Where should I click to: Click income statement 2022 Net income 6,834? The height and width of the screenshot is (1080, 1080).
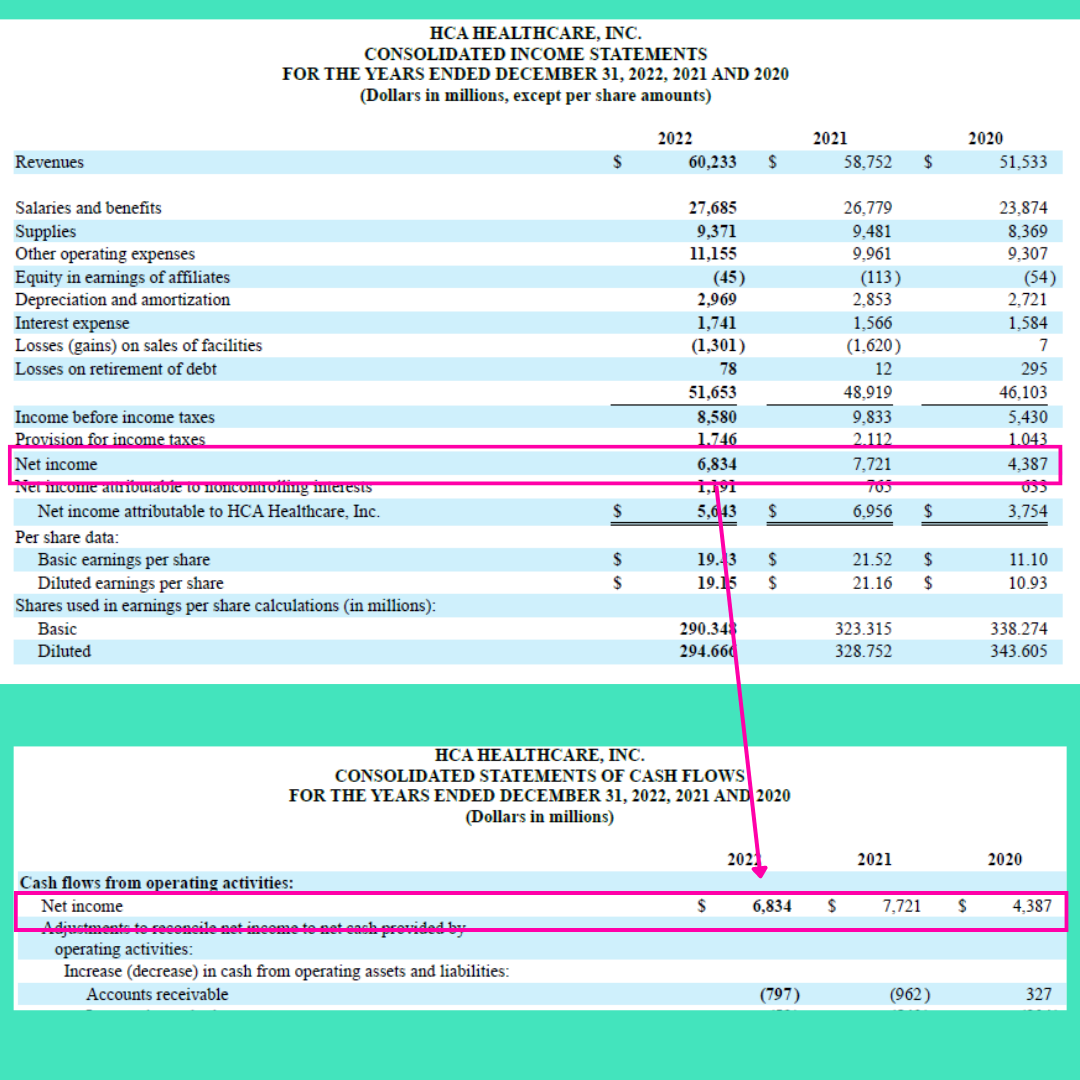(x=717, y=465)
